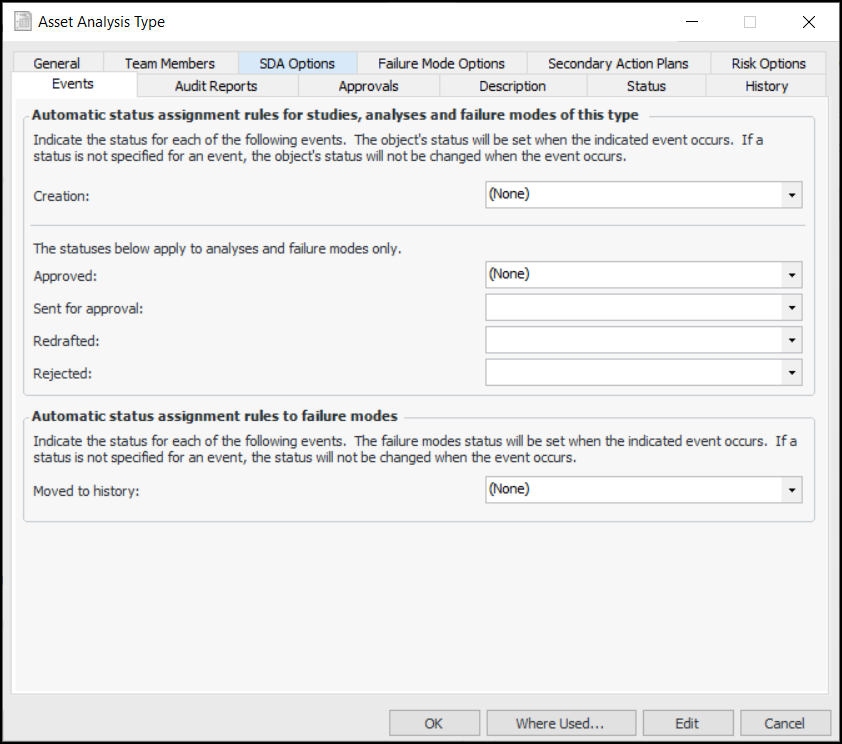This screenshot has height=744, width=842.
Task: Close the Asset Analysis Type window
Action: (x=808, y=22)
